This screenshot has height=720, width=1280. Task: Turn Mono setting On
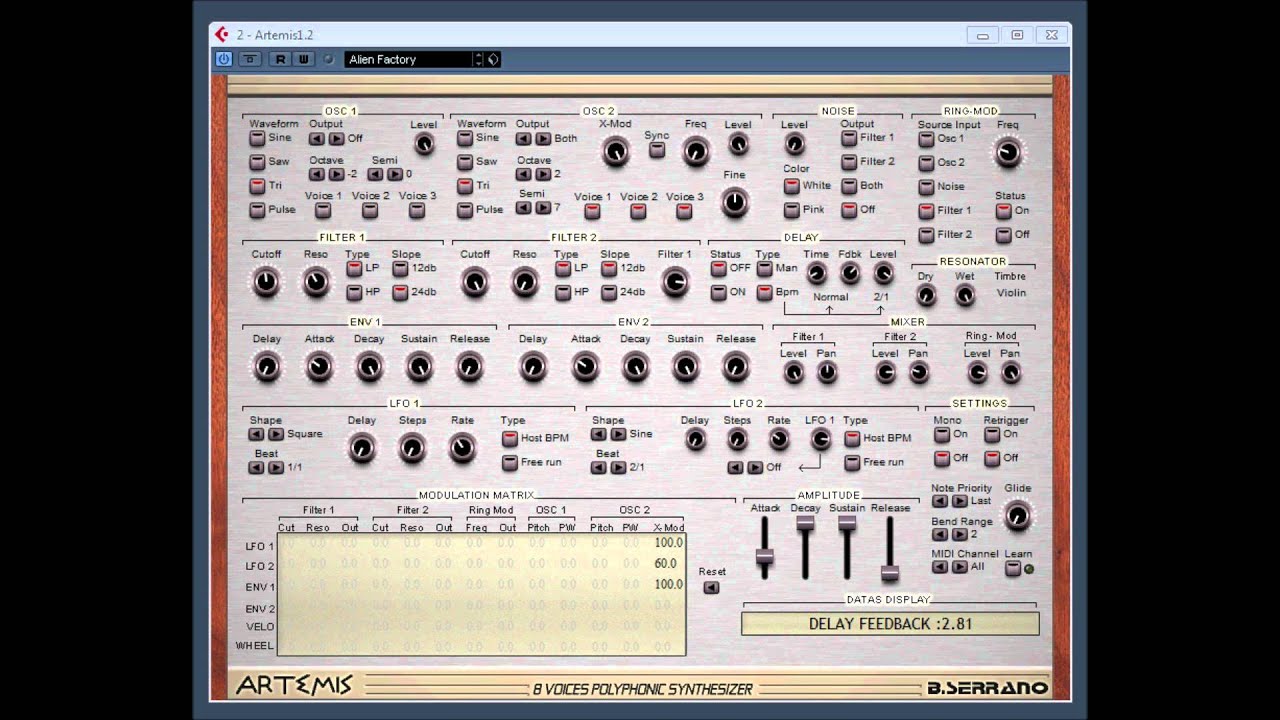point(942,435)
